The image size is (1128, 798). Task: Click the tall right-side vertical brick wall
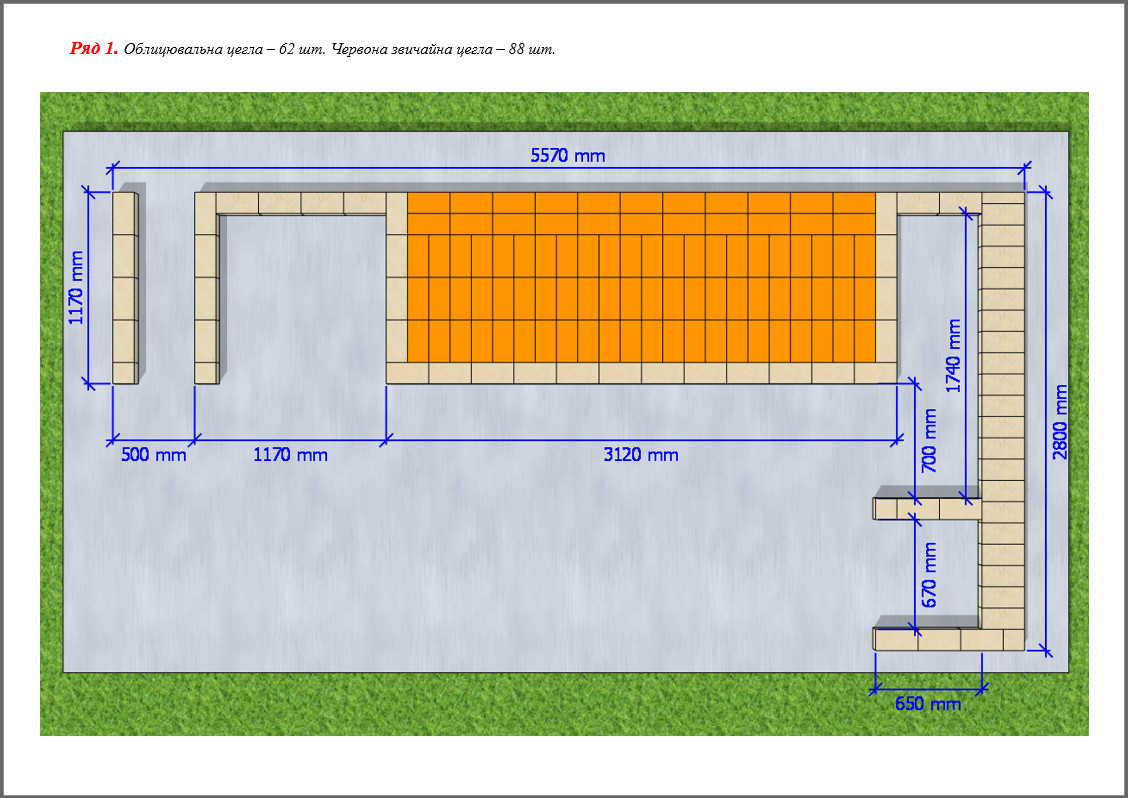tap(1001, 420)
